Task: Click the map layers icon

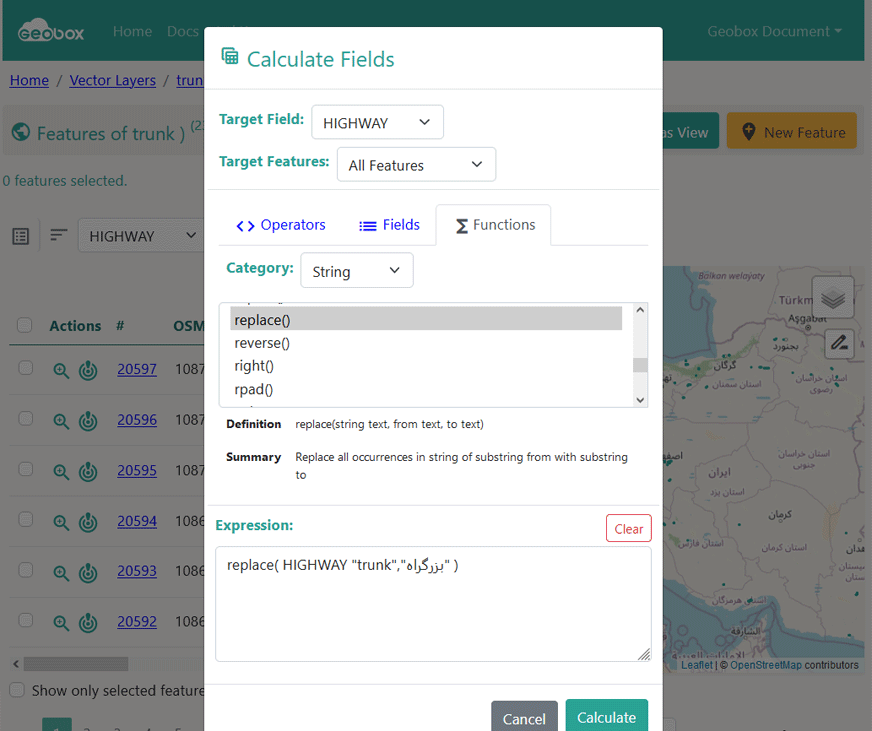Action: pos(833,297)
